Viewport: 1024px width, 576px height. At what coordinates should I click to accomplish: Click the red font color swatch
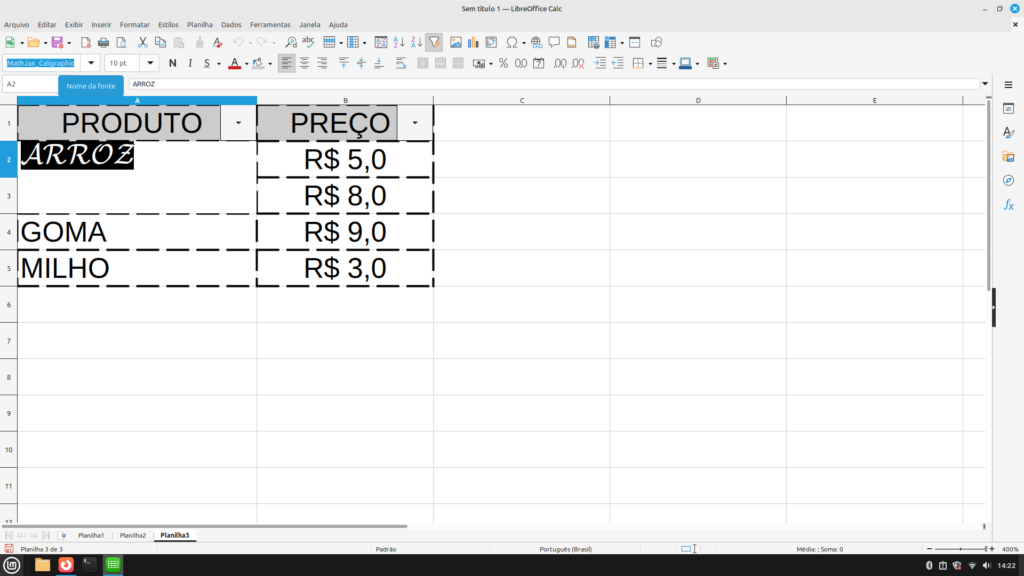[x=233, y=63]
